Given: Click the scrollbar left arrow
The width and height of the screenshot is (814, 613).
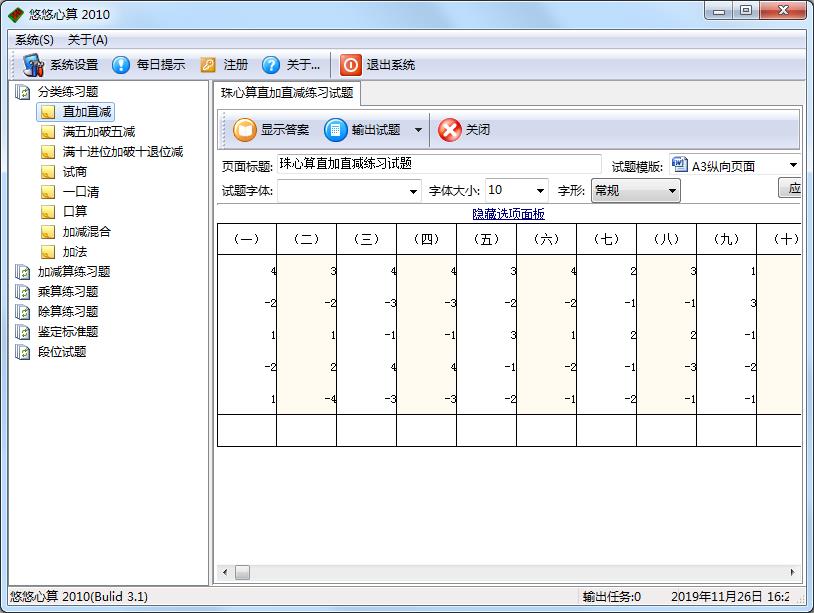Looking at the screenshot, I should click(225, 572).
